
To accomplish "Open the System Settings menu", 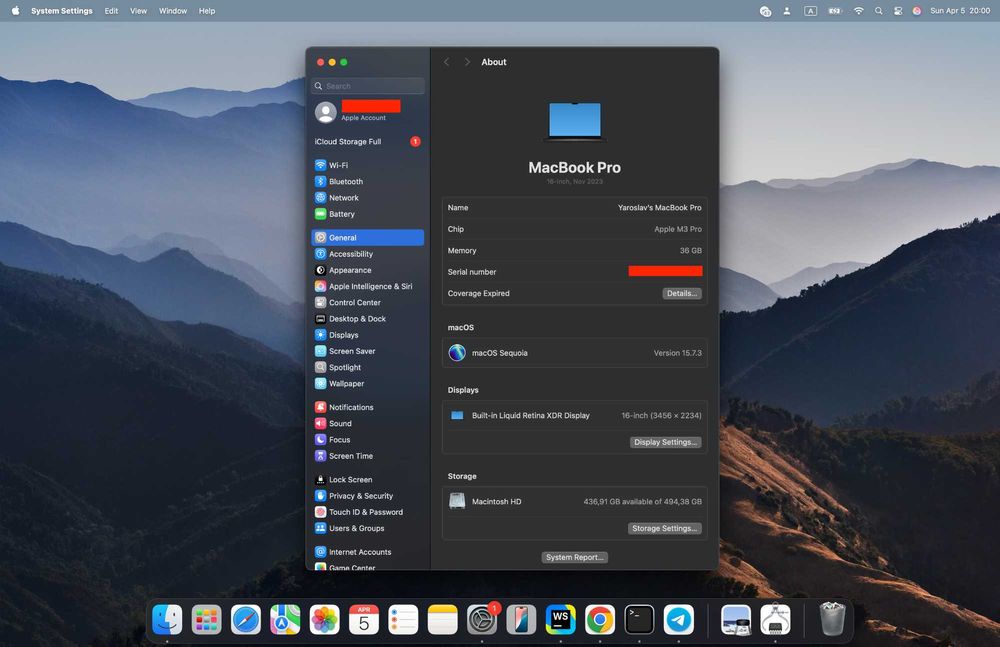I will click(62, 11).
